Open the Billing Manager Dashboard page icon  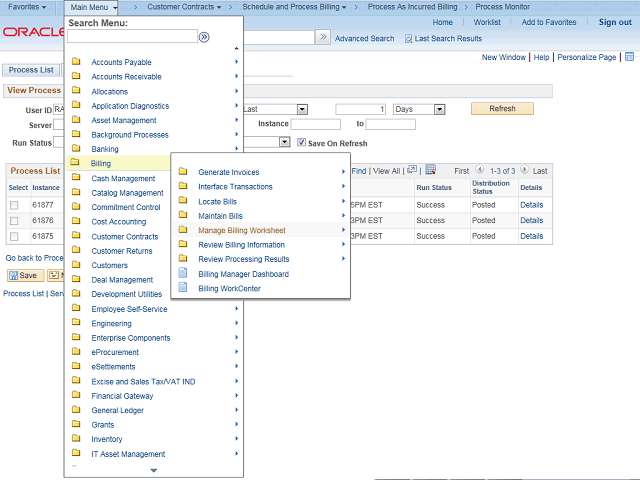[183, 274]
